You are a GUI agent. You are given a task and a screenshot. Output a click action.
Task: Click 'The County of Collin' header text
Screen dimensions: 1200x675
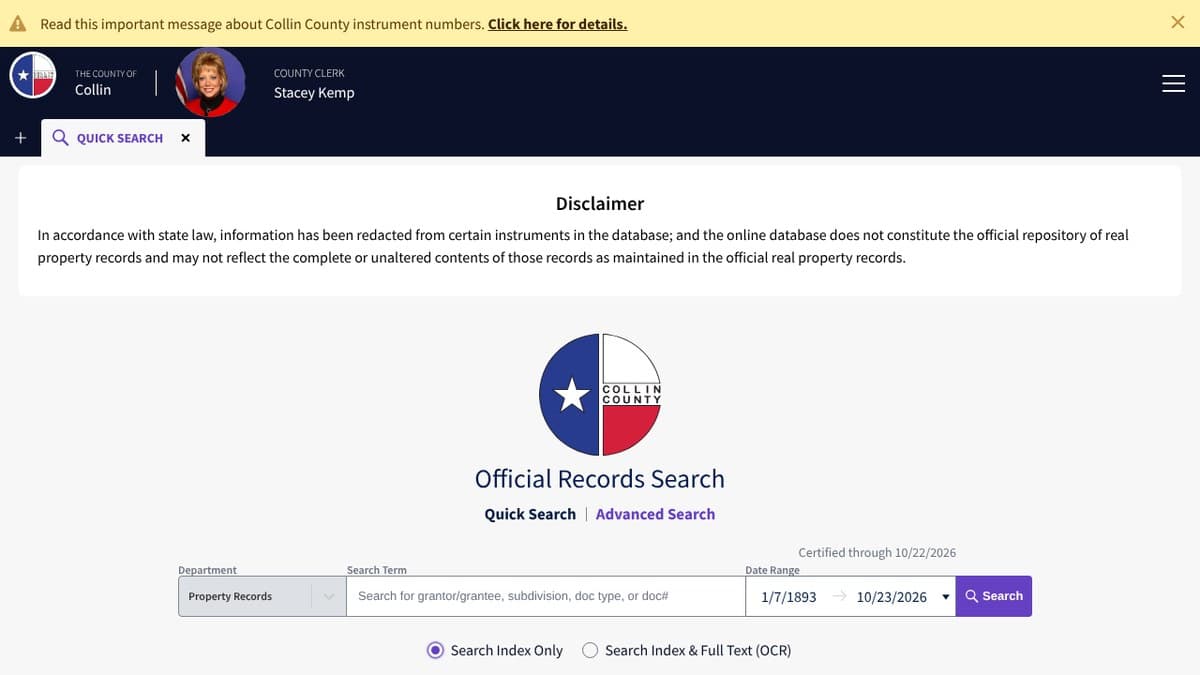(105, 82)
